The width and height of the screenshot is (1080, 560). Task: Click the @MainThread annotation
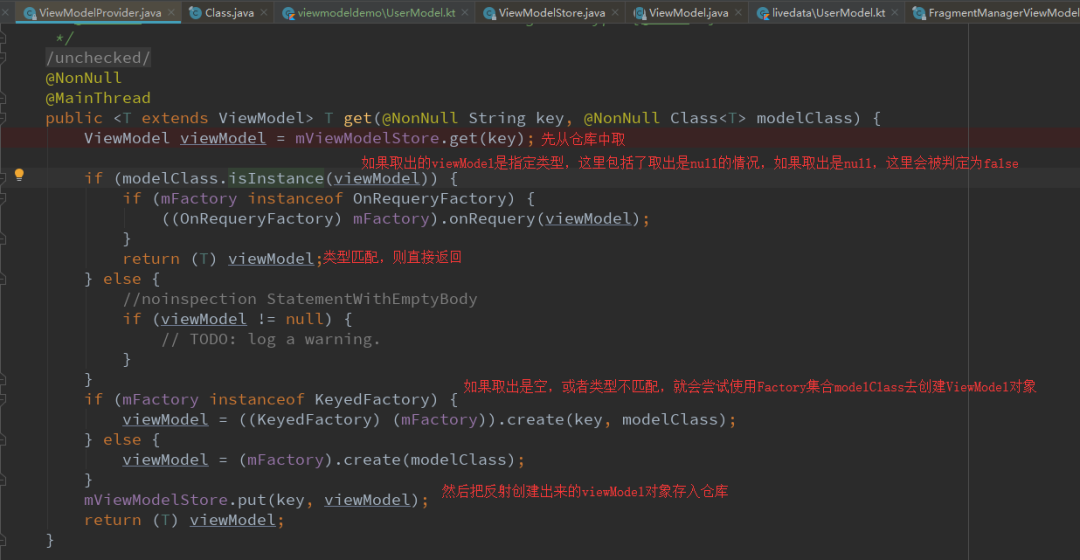pyautogui.click(x=98, y=98)
